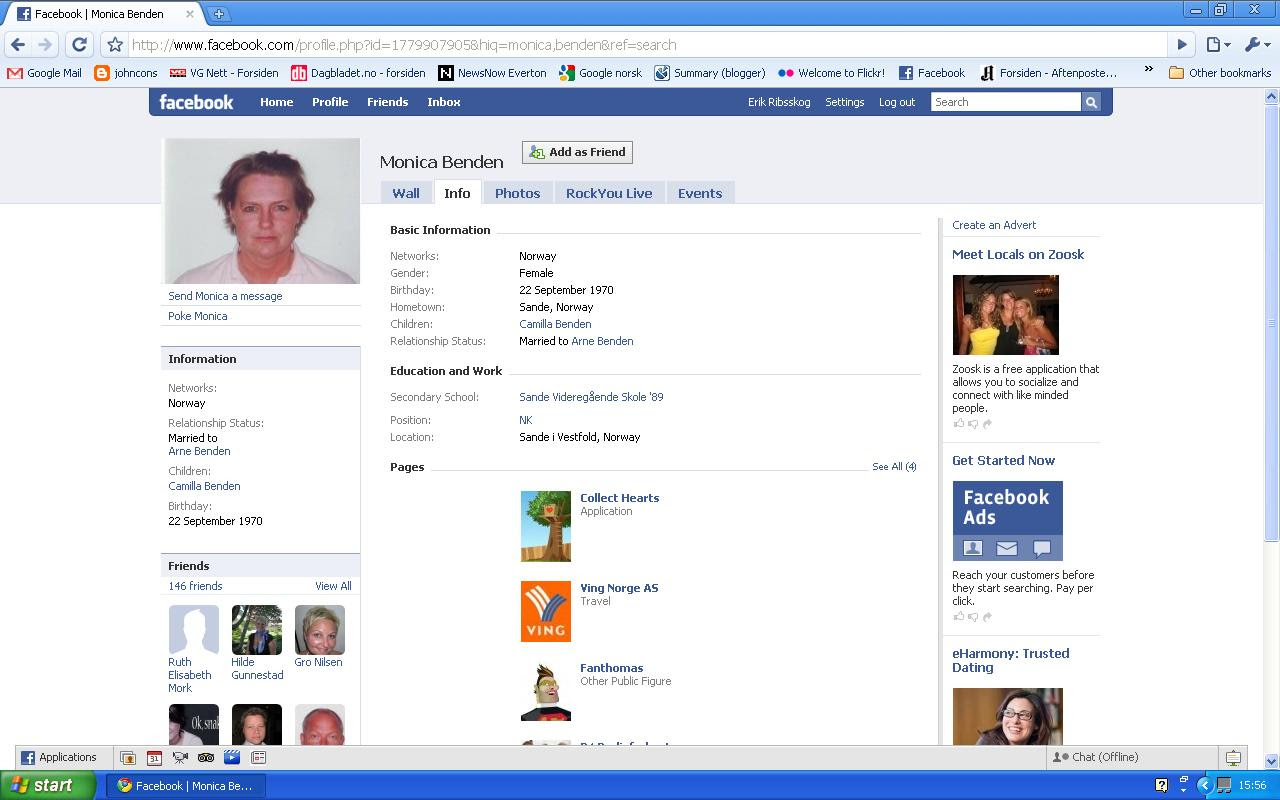The height and width of the screenshot is (800, 1280).
Task: Thumbs up the Zoosk advert
Action: tap(959, 424)
